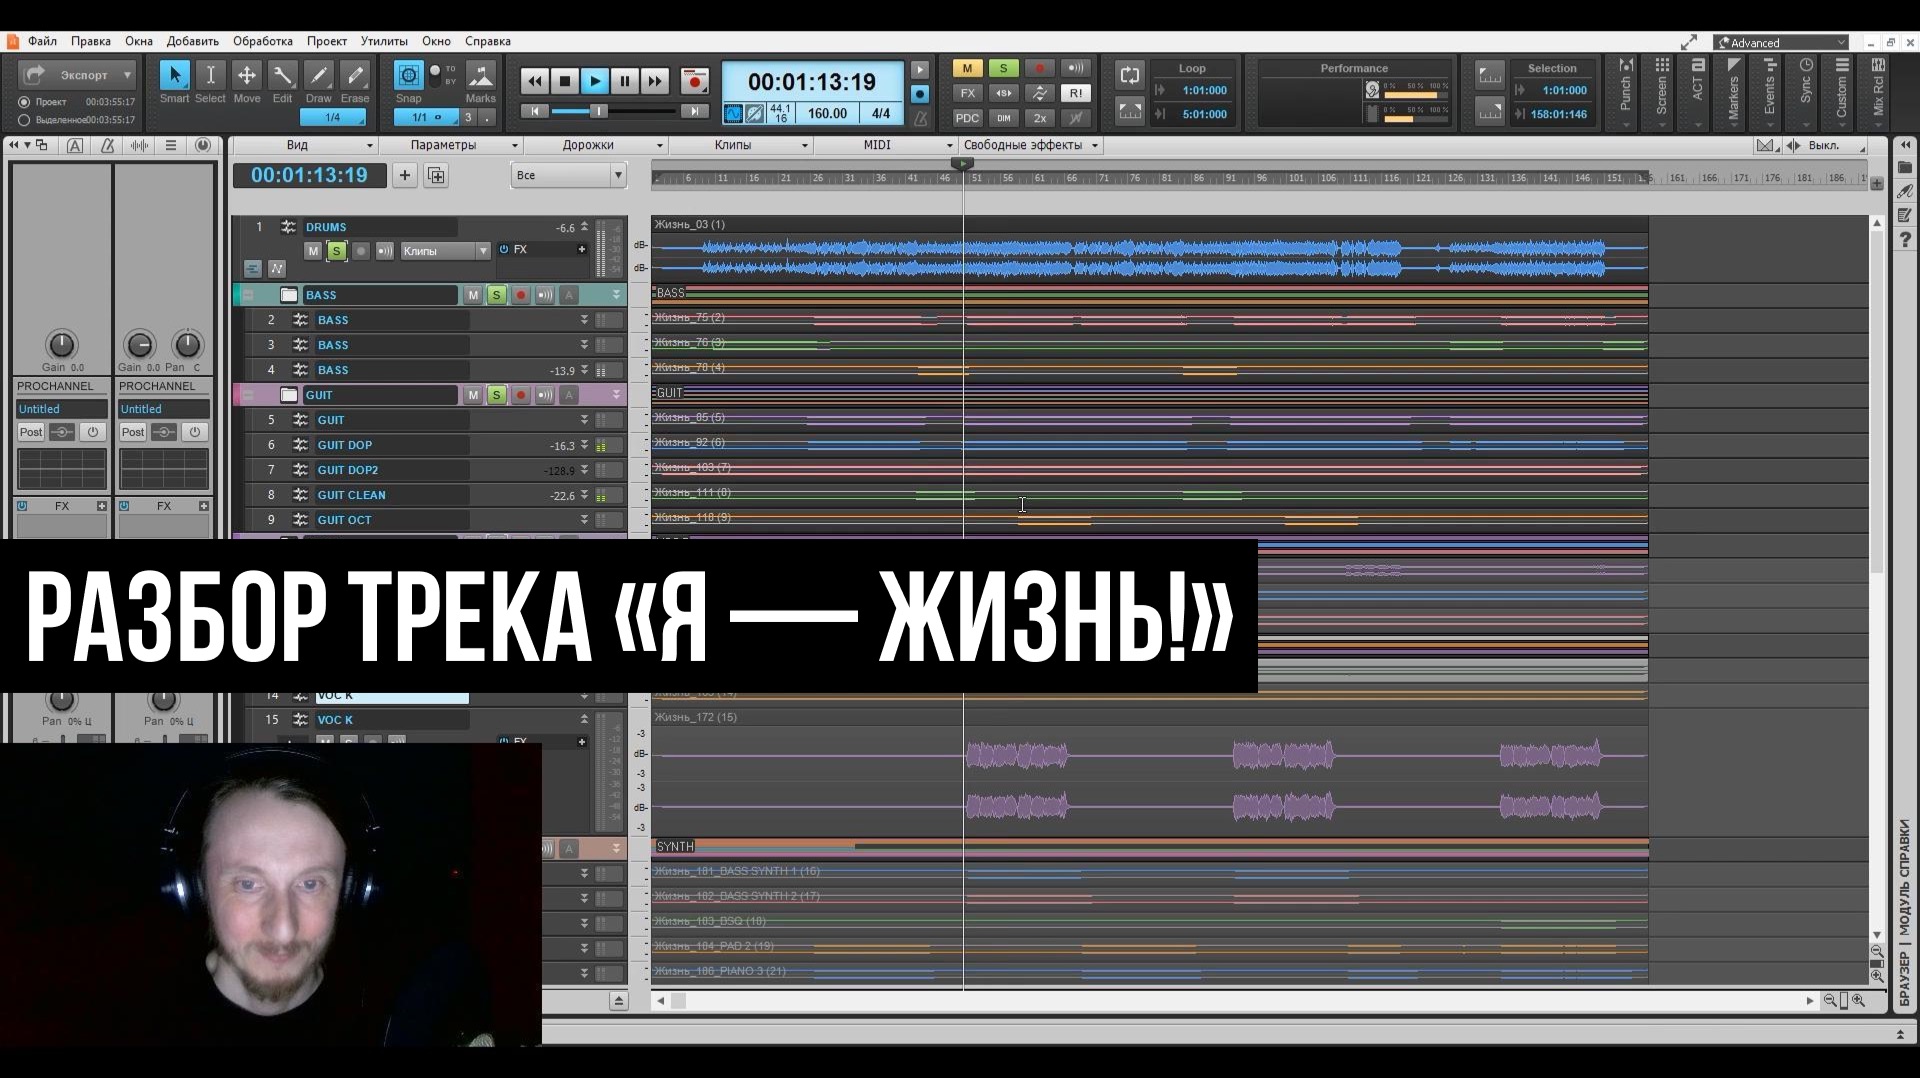Open the Файл menu
Screen dimensions: 1920x1078
pos(42,41)
